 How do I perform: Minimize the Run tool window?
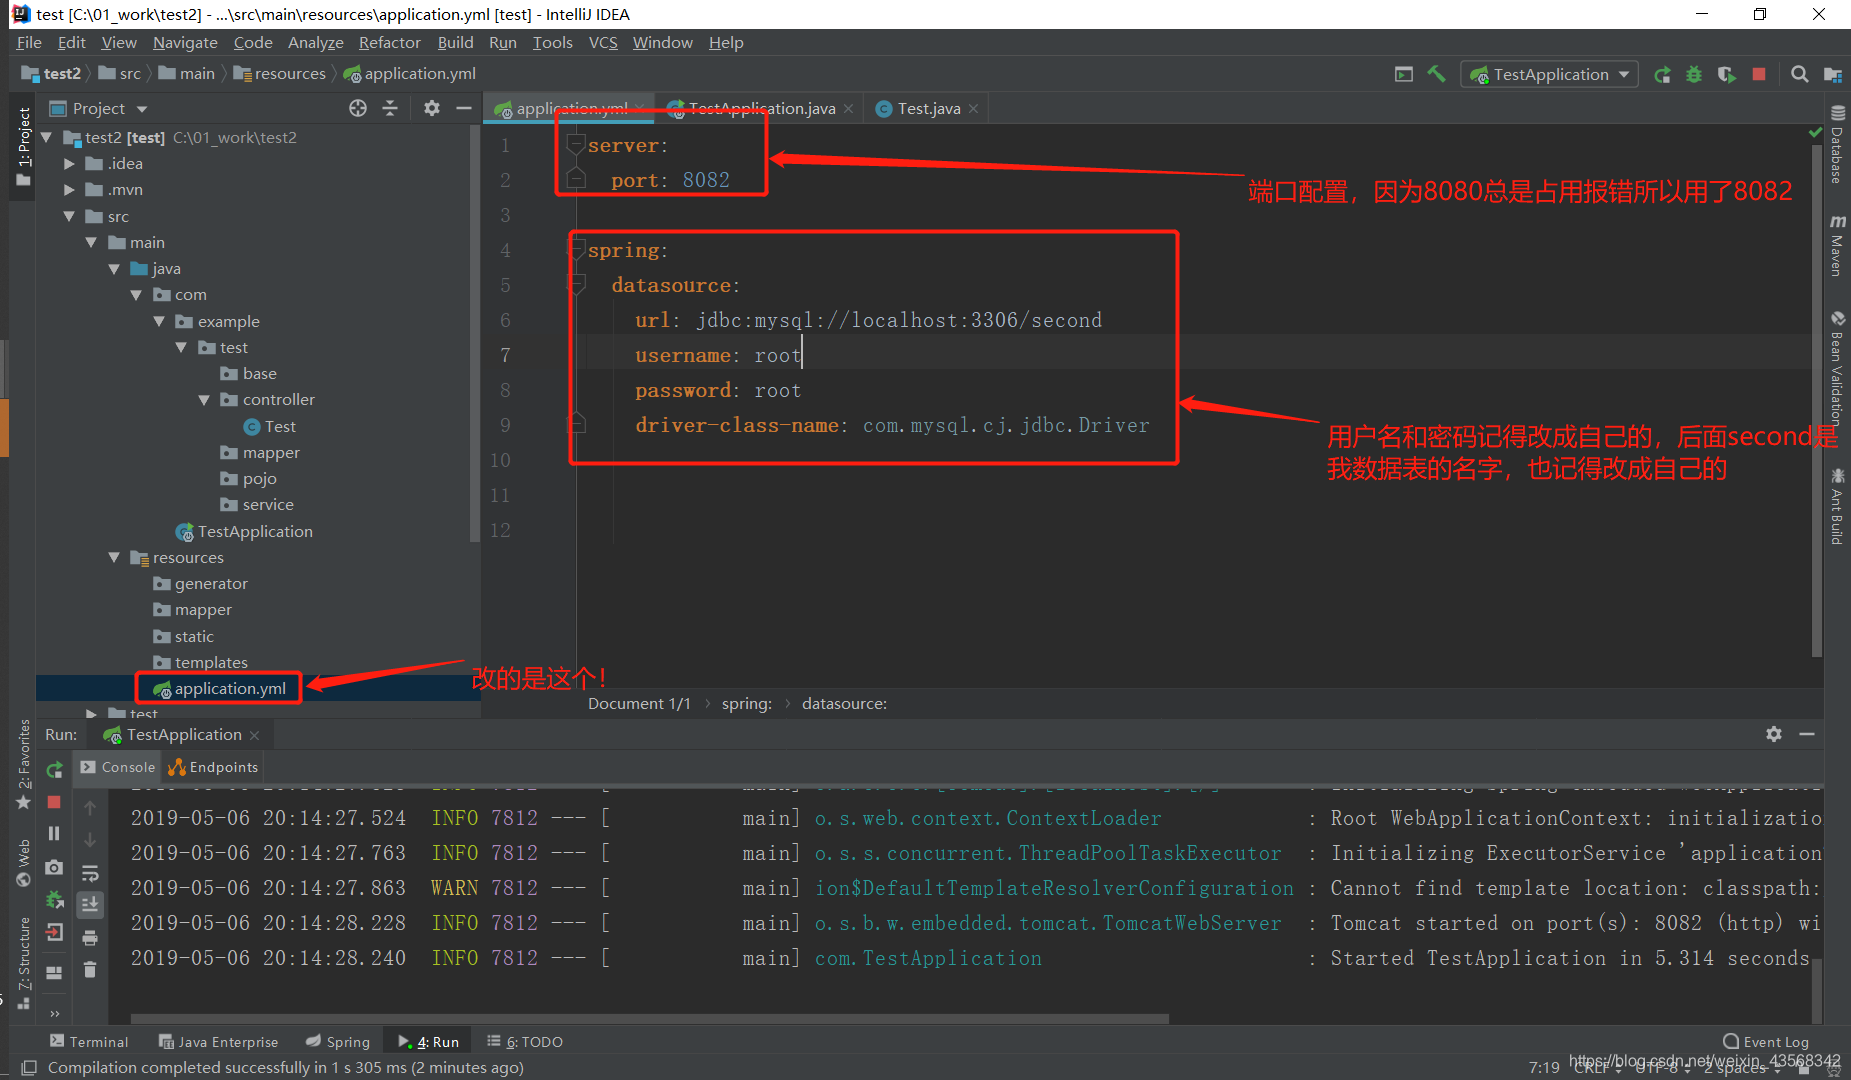click(x=1807, y=734)
